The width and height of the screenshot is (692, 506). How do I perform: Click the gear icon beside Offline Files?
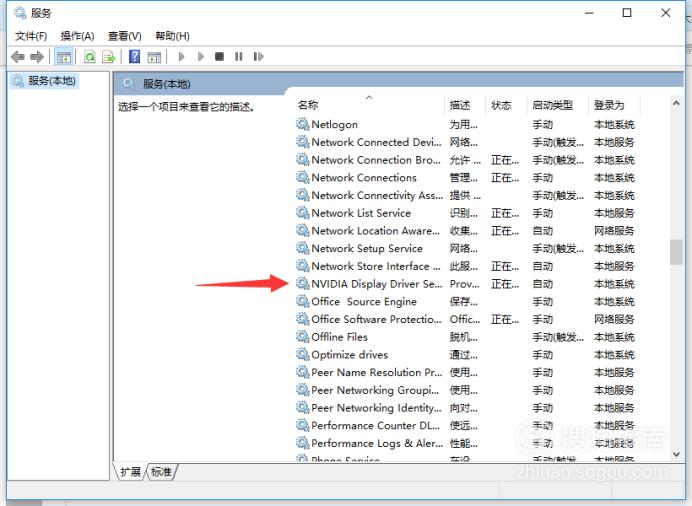coord(302,337)
